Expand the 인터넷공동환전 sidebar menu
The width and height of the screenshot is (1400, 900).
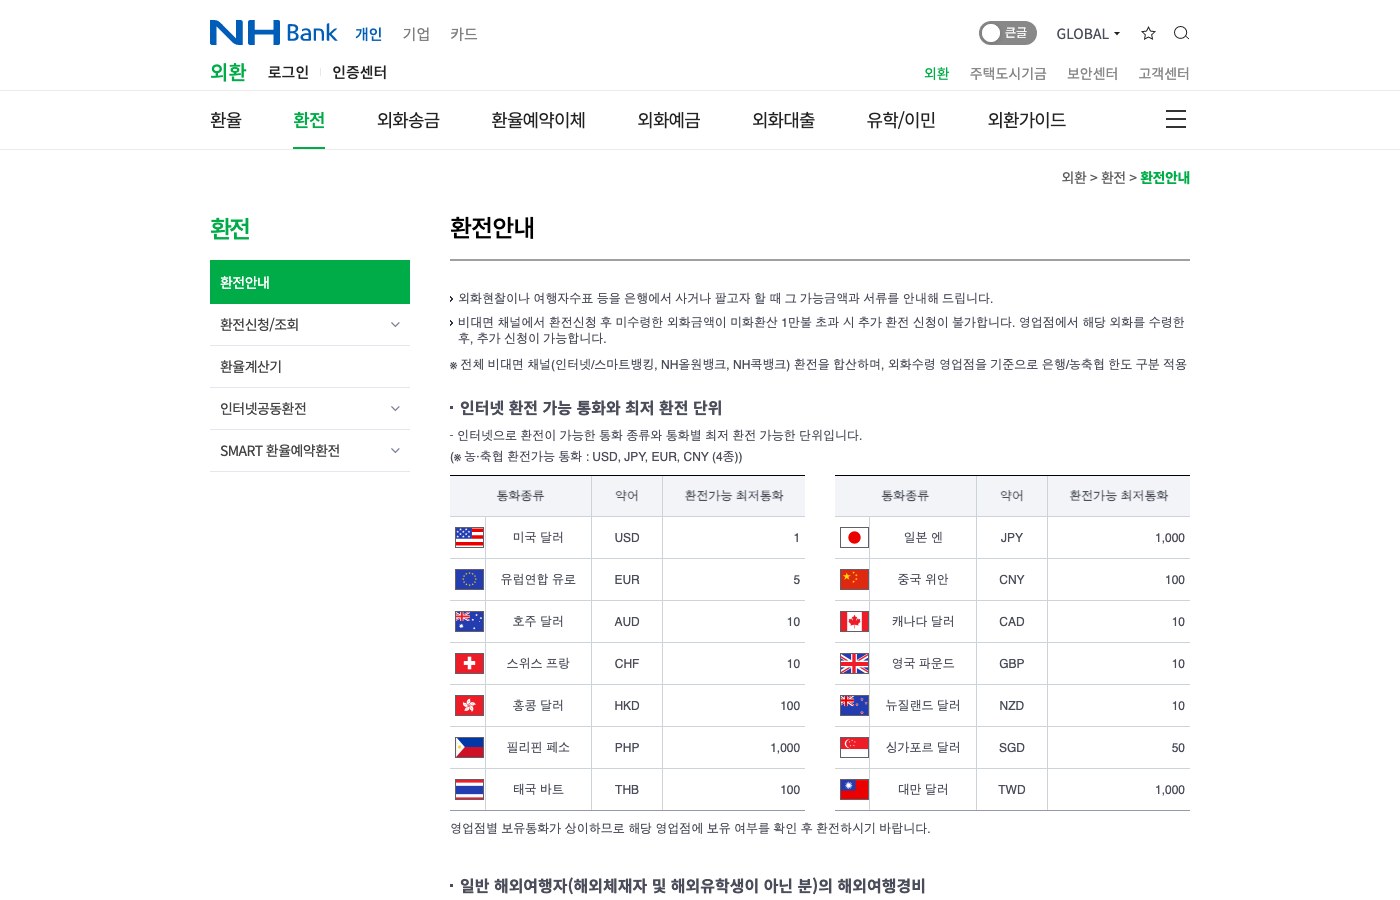click(x=310, y=409)
